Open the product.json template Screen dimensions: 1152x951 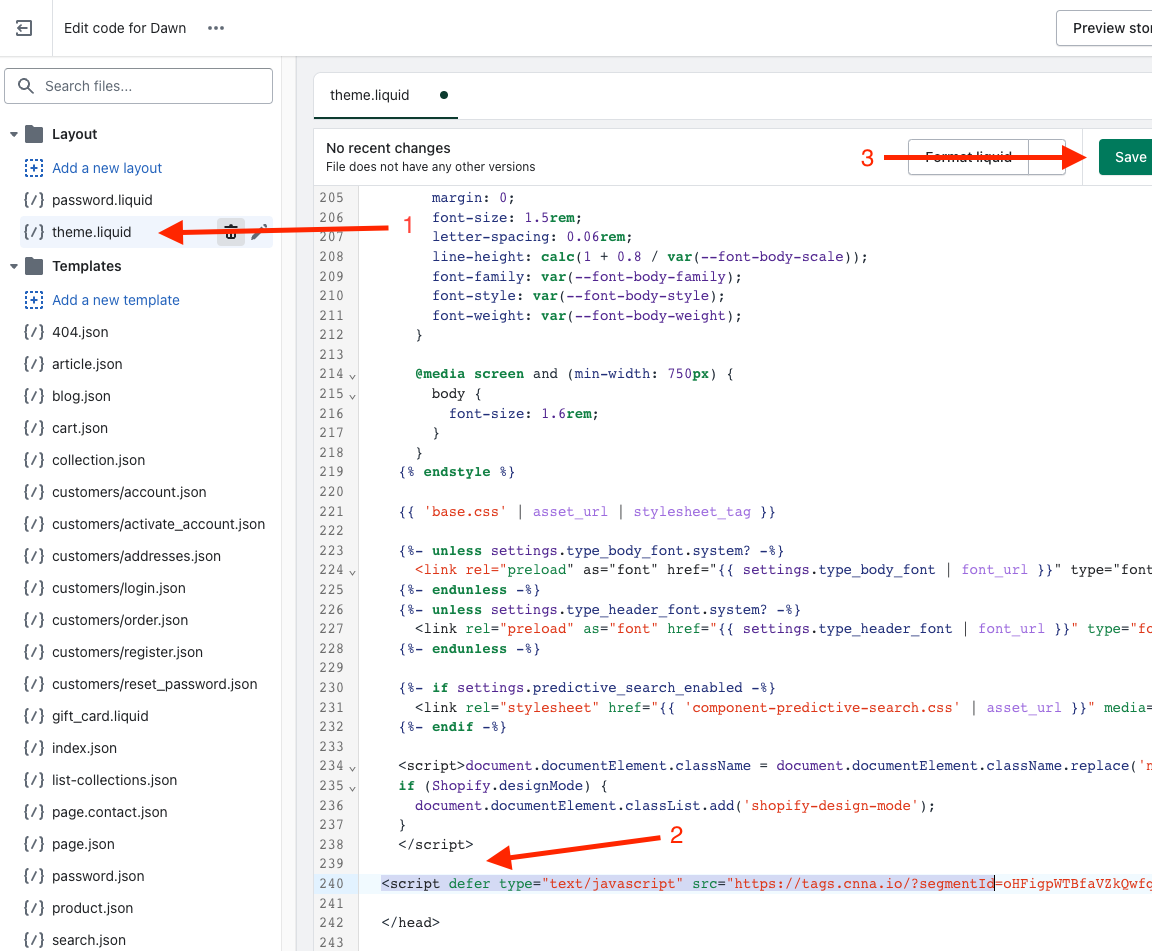[x=92, y=908]
